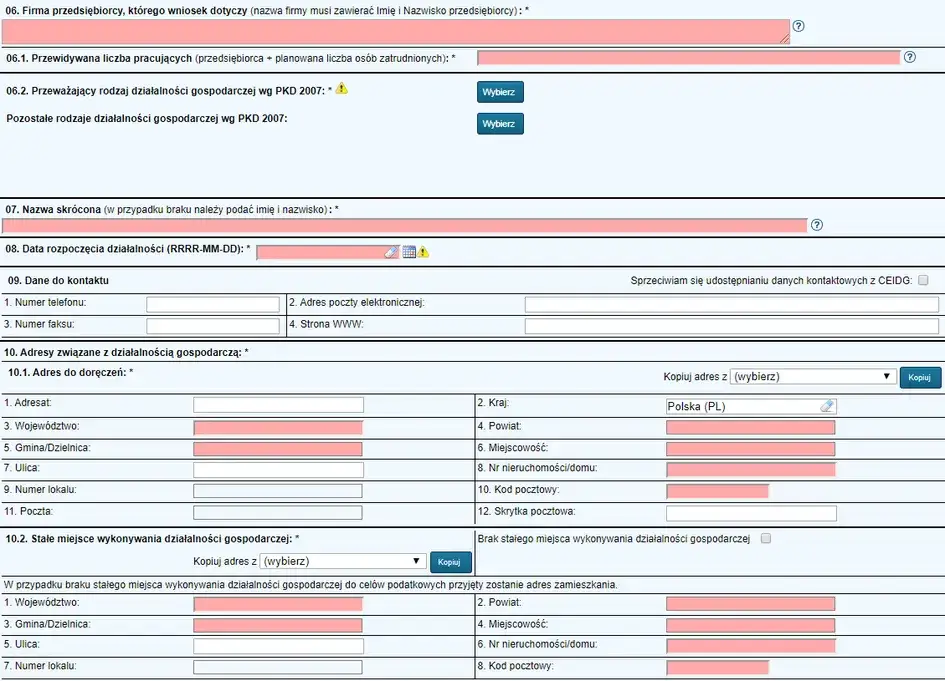Open the Kopiuj adres z dropdown in section 10.1
Viewport: 945px width, 681px height.
click(x=814, y=377)
